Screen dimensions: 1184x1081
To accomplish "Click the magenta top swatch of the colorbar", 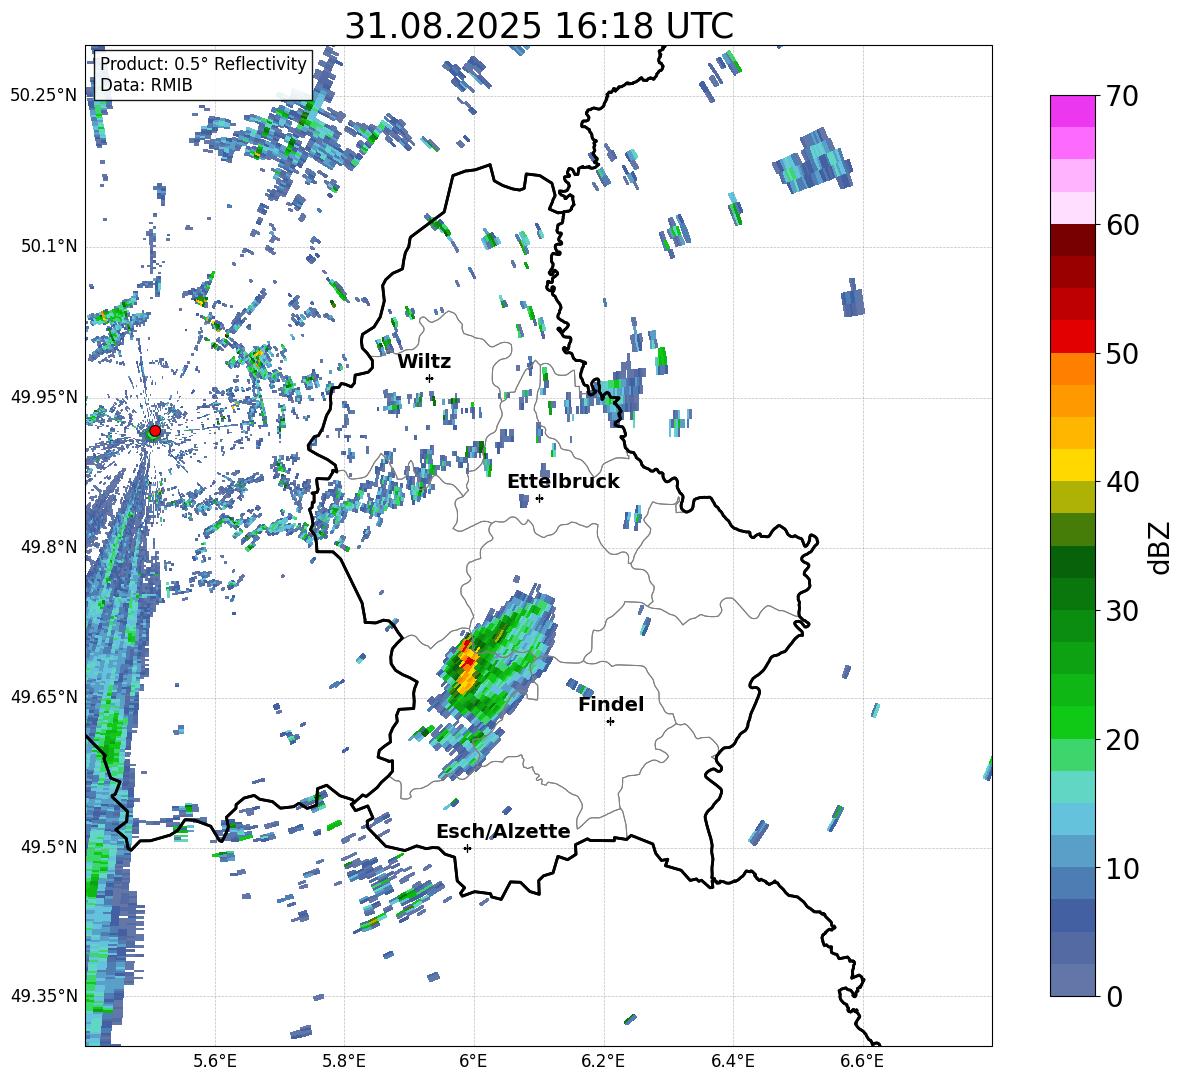I will pos(1072,111).
